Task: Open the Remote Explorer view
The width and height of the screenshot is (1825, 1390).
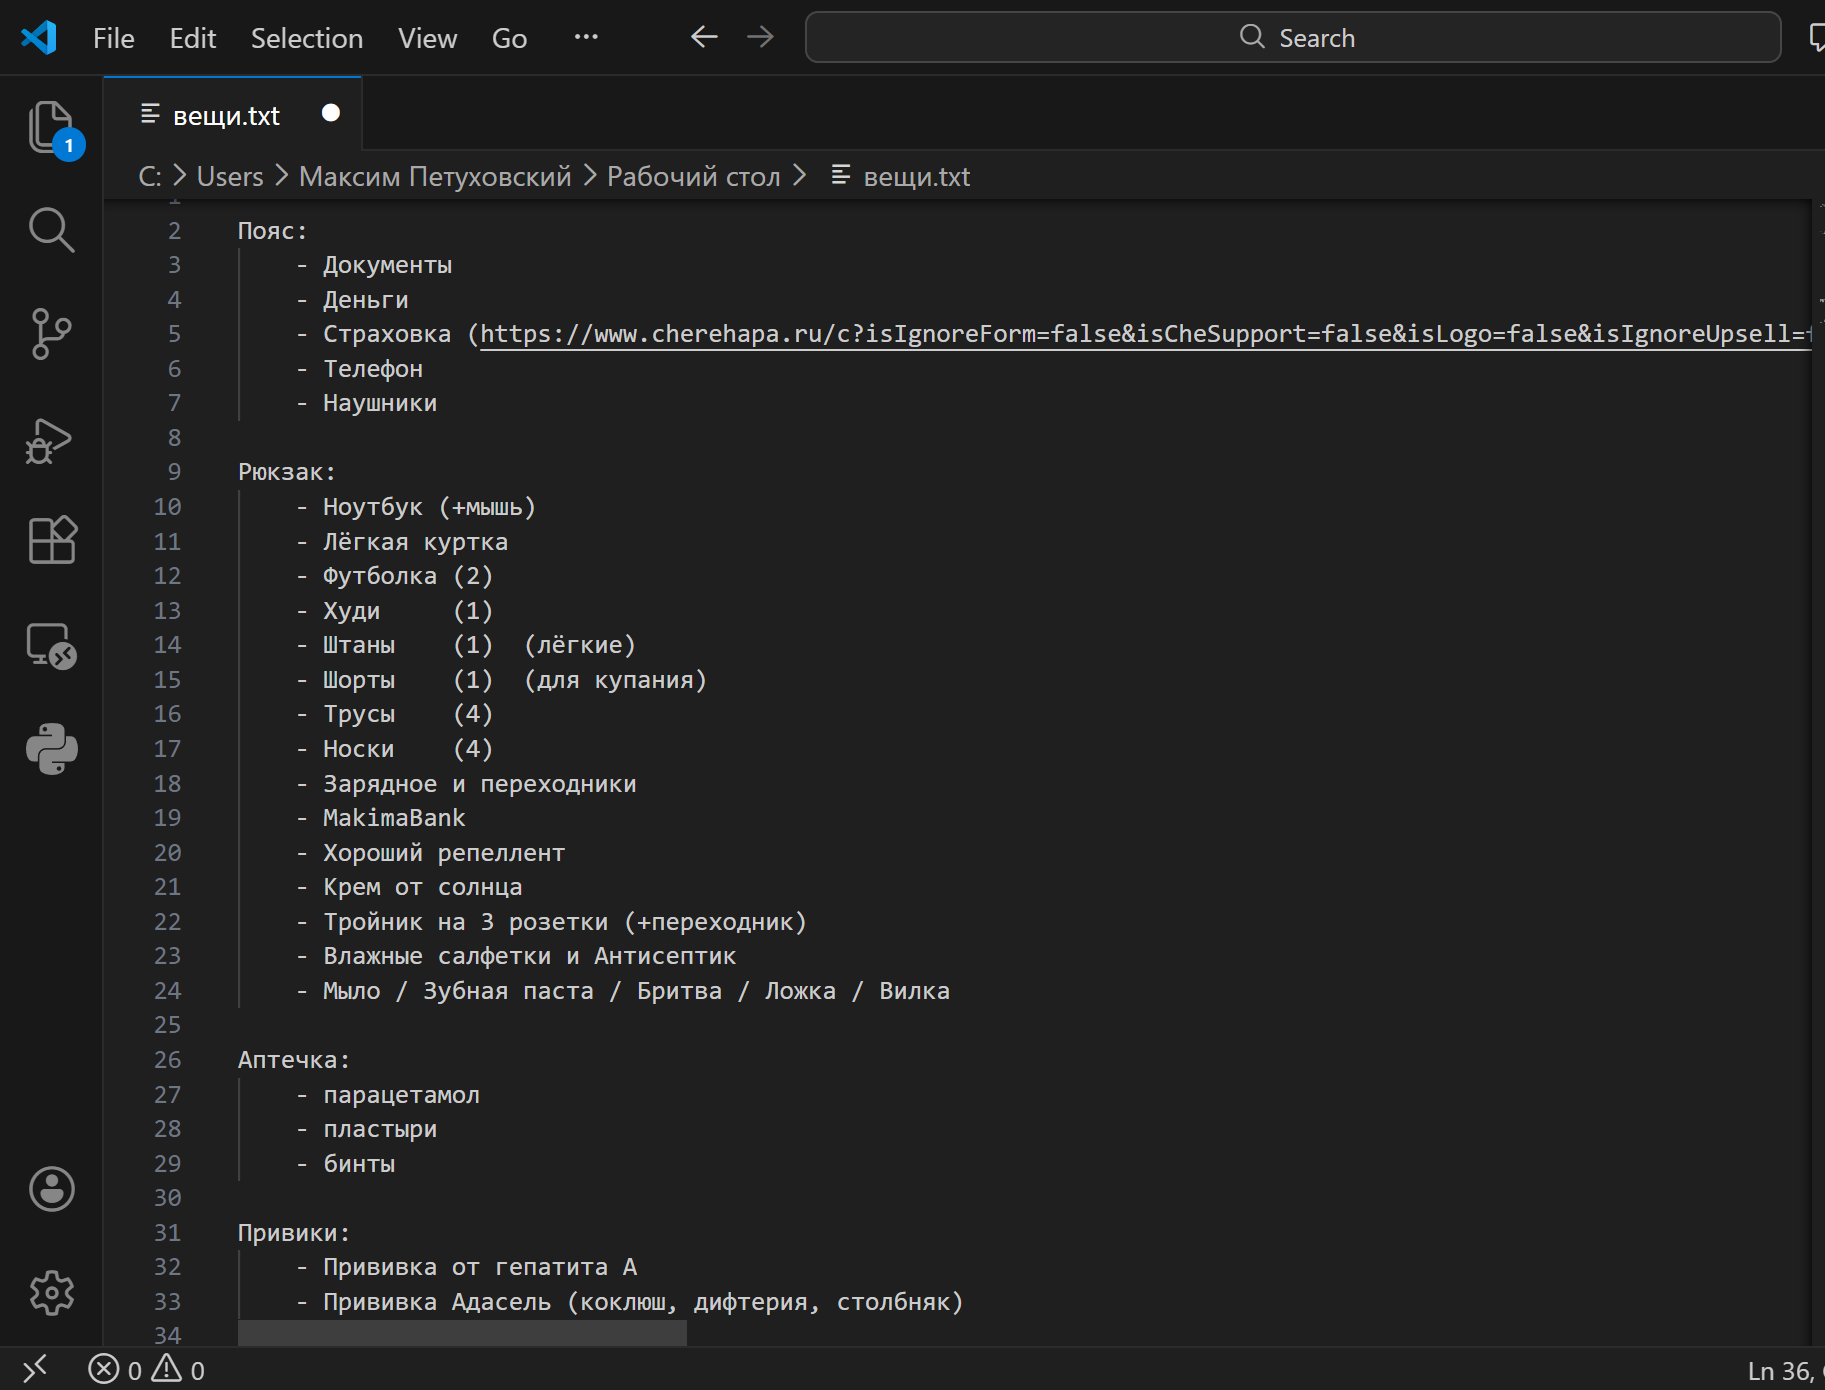Action: pyautogui.click(x=52, y=646)
